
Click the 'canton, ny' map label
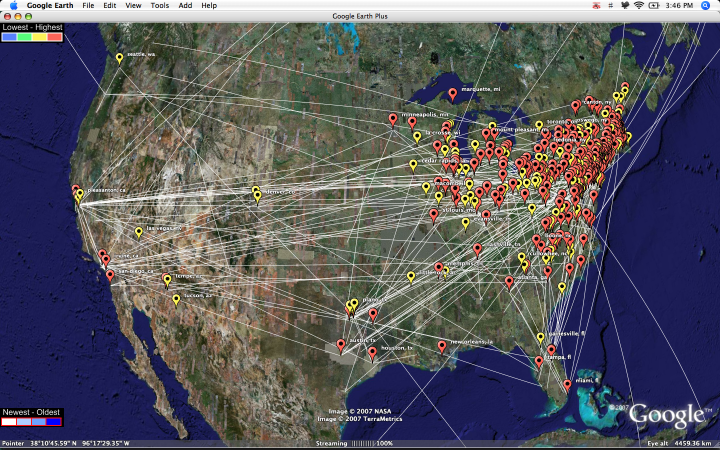598,102
